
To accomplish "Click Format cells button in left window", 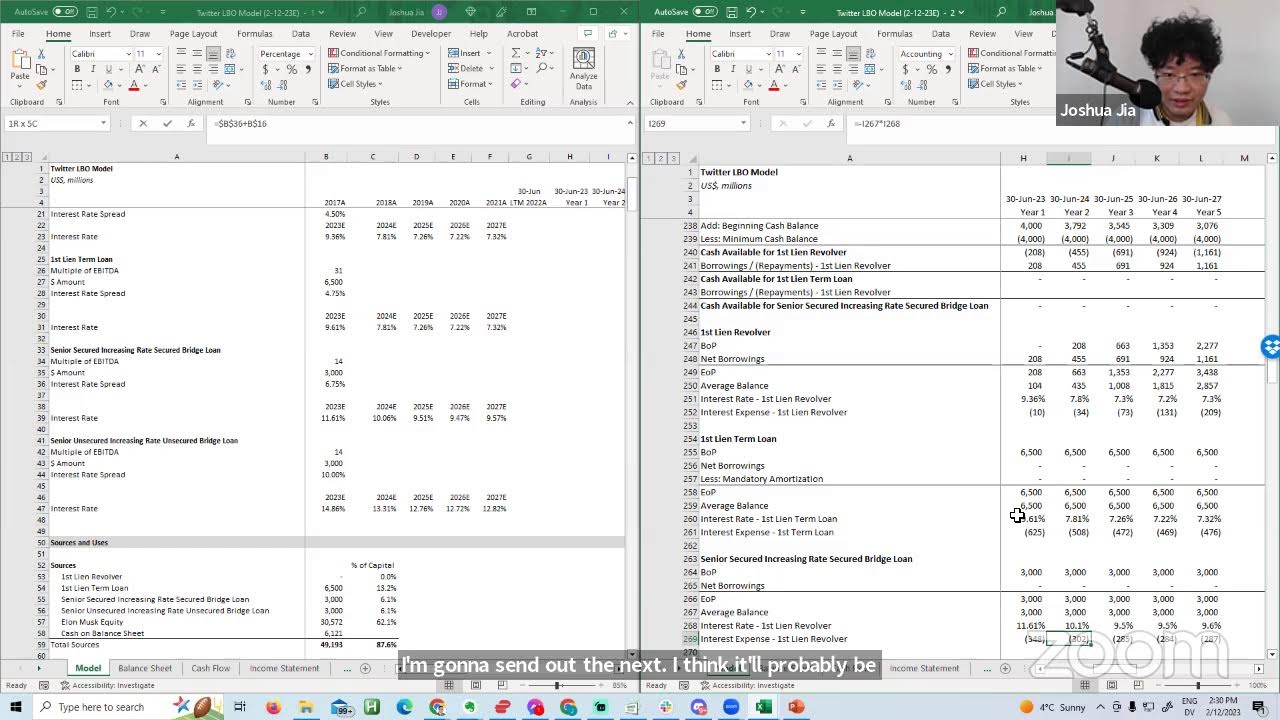I will pyautogui.click(x=471, y=84).
